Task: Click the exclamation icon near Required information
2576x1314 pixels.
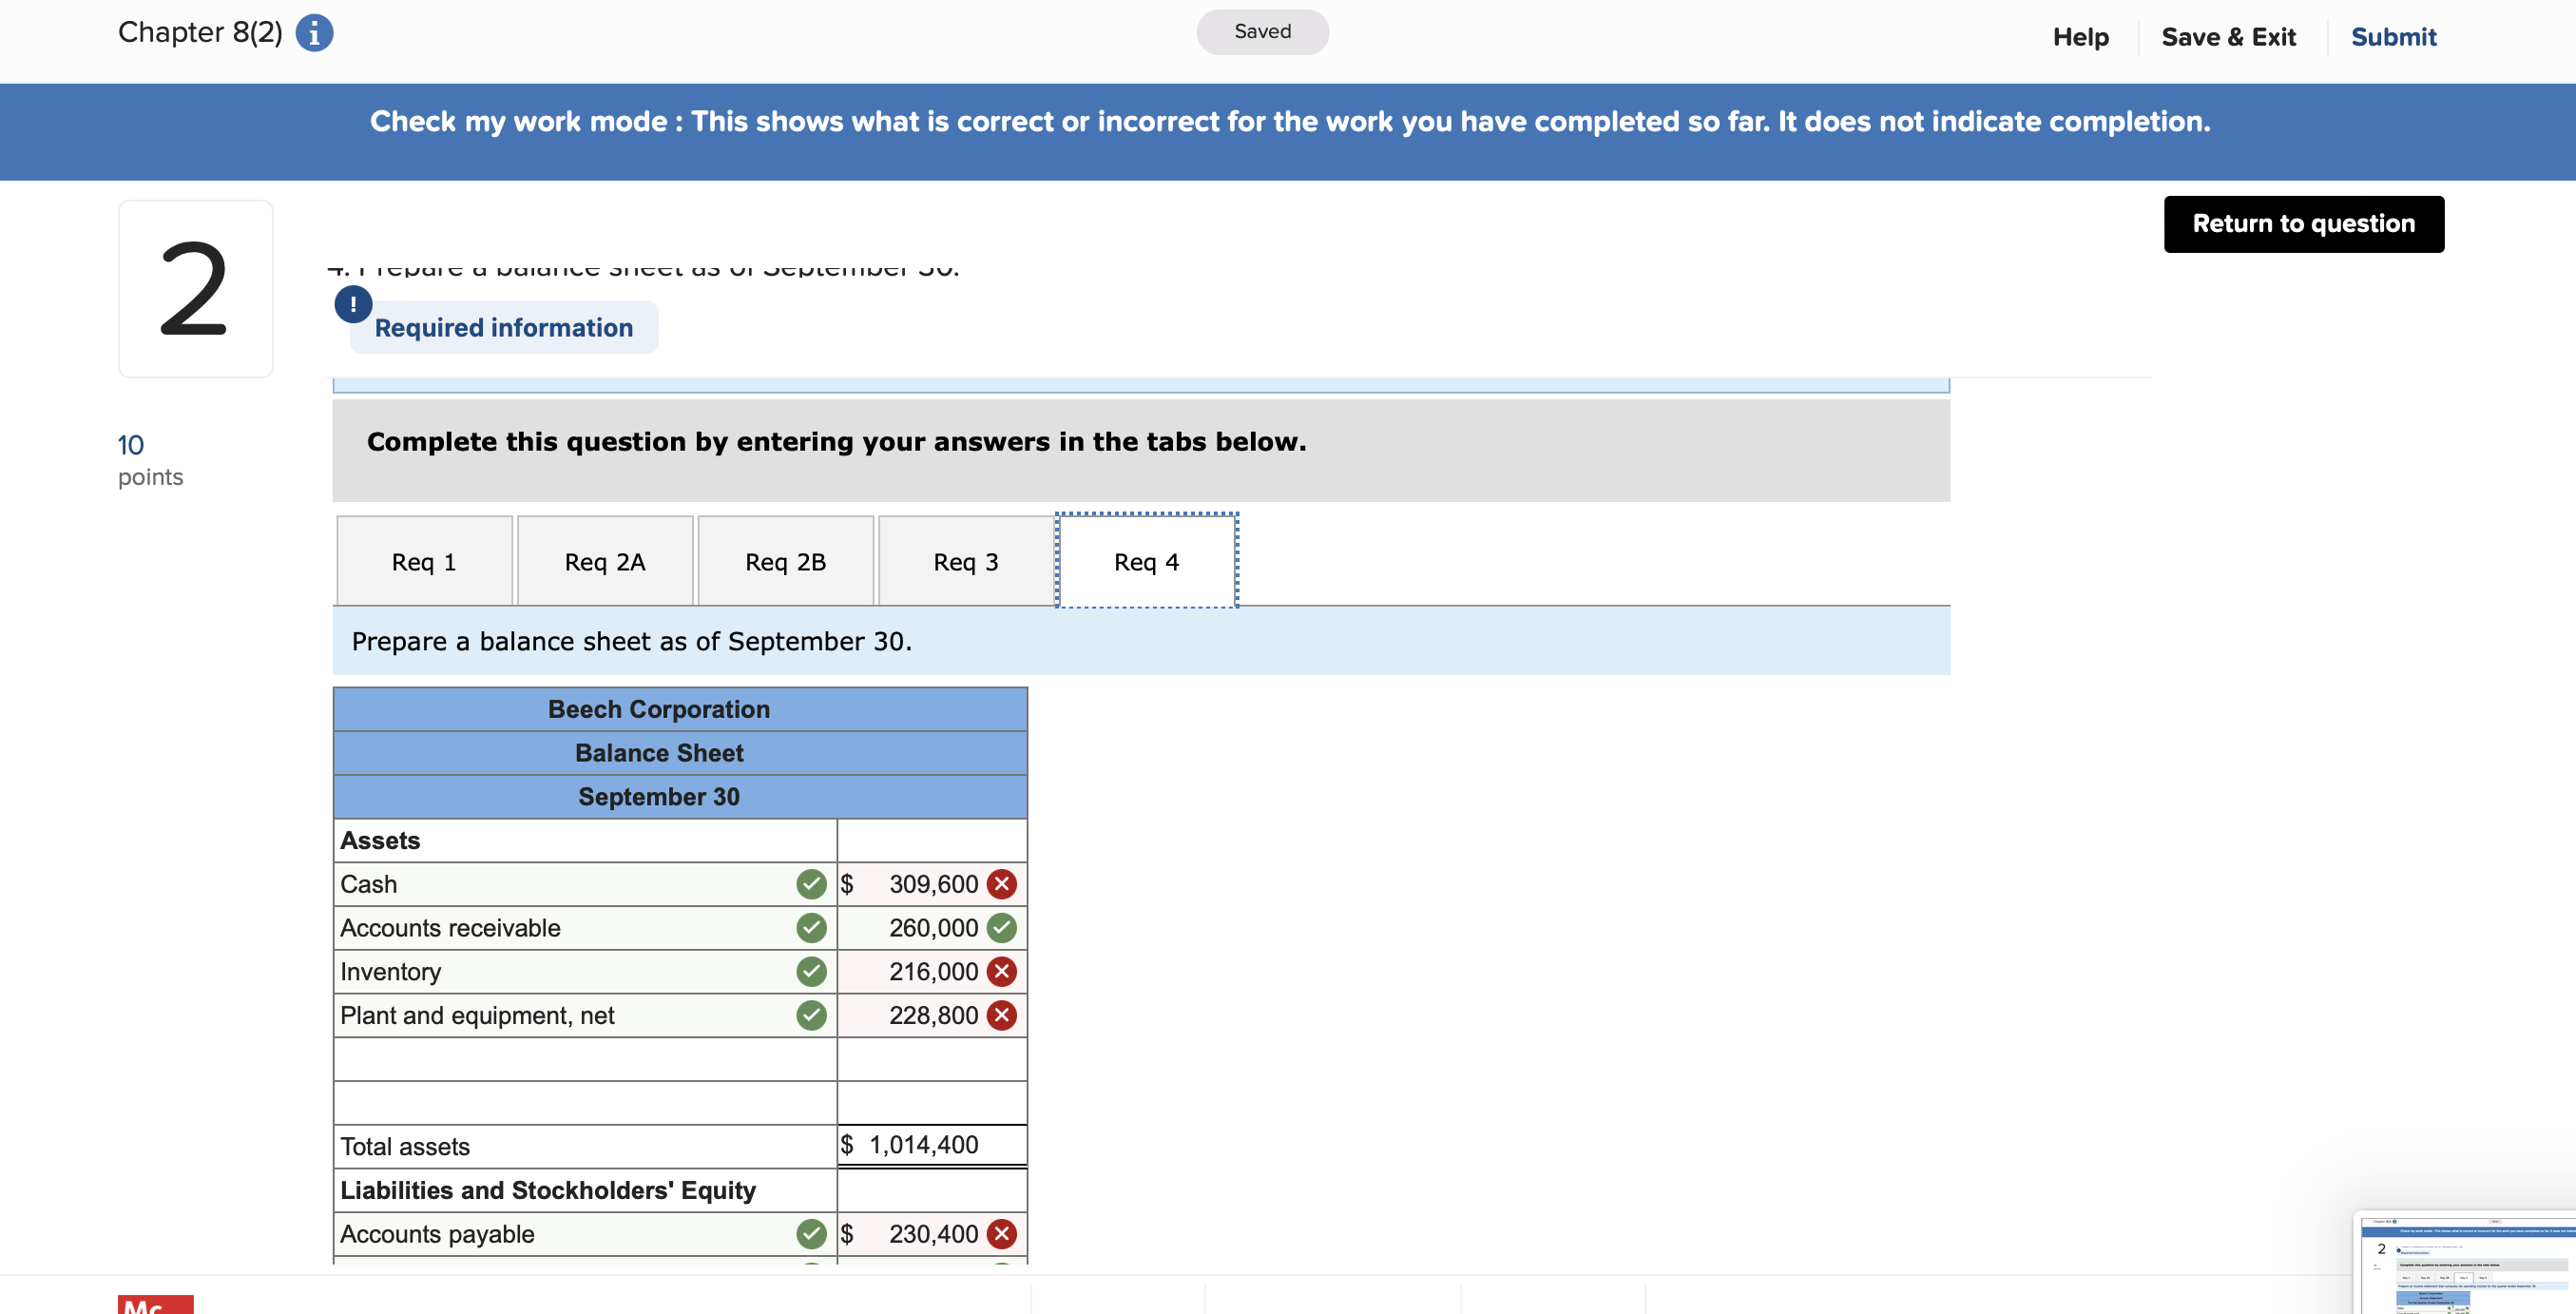Action: [352, 303]
